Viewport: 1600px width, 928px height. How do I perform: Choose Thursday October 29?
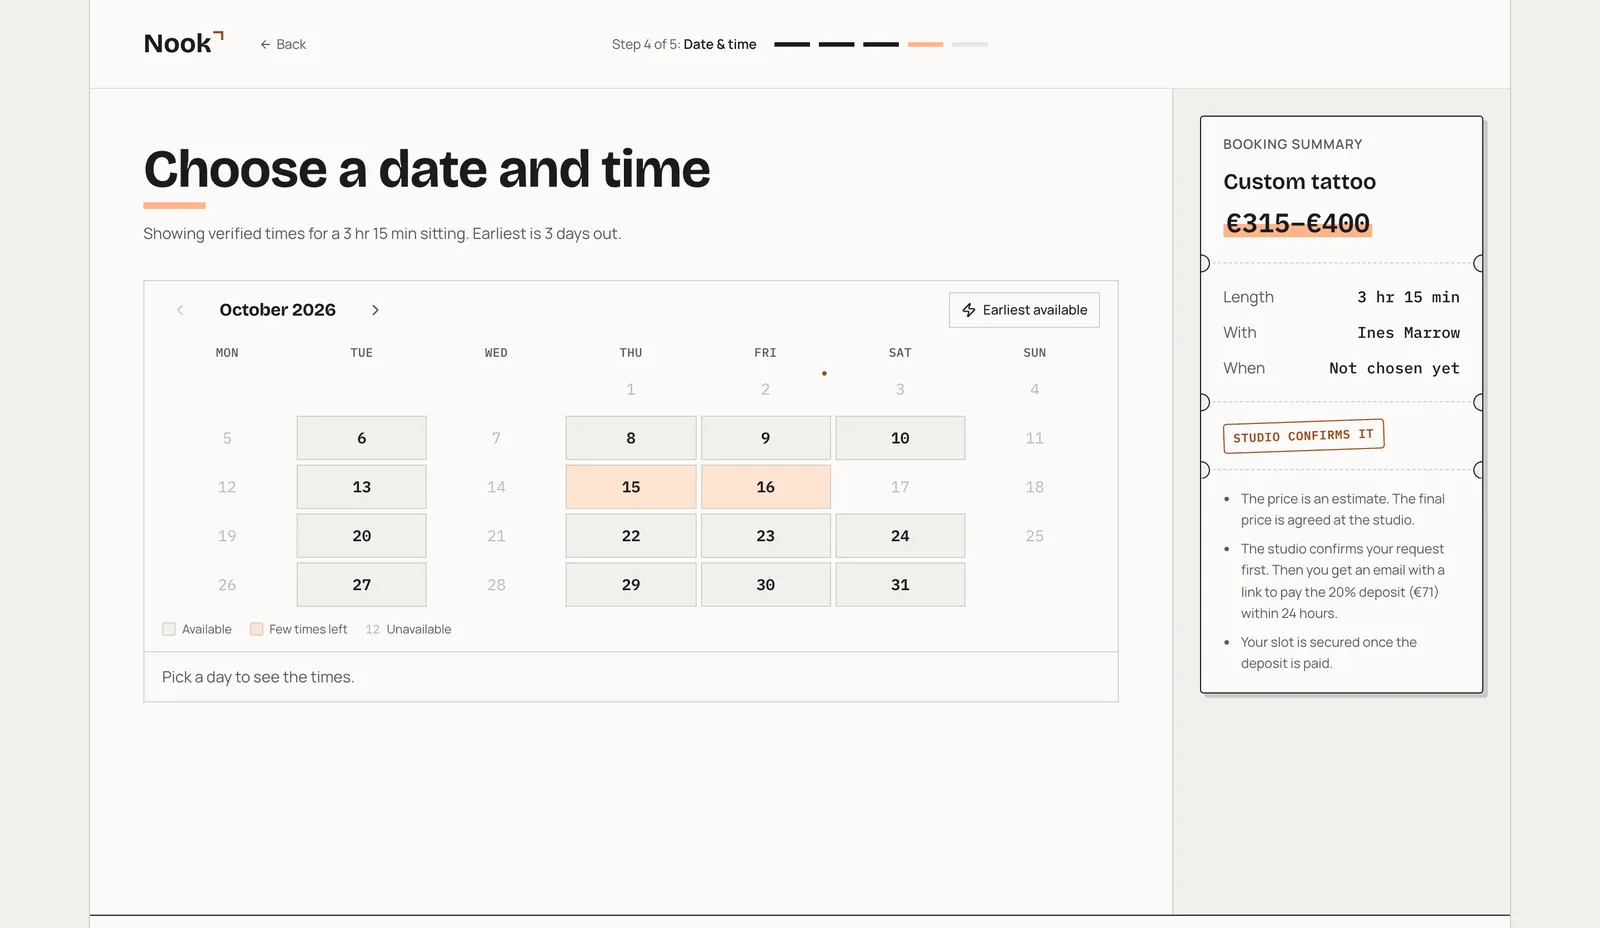pos(631,585)
